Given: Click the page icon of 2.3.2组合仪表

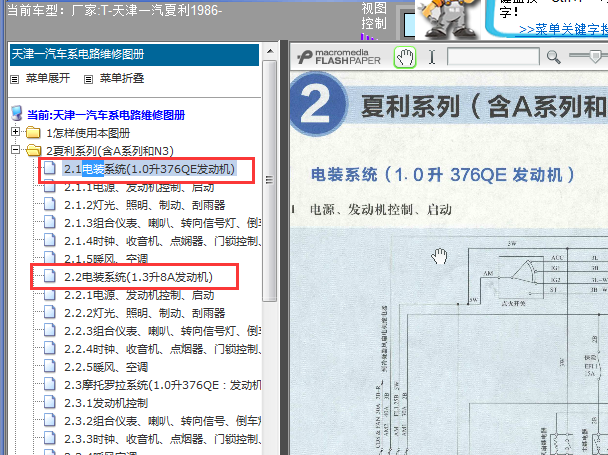Looking at the screenshot, I should (x=50, y=420).
